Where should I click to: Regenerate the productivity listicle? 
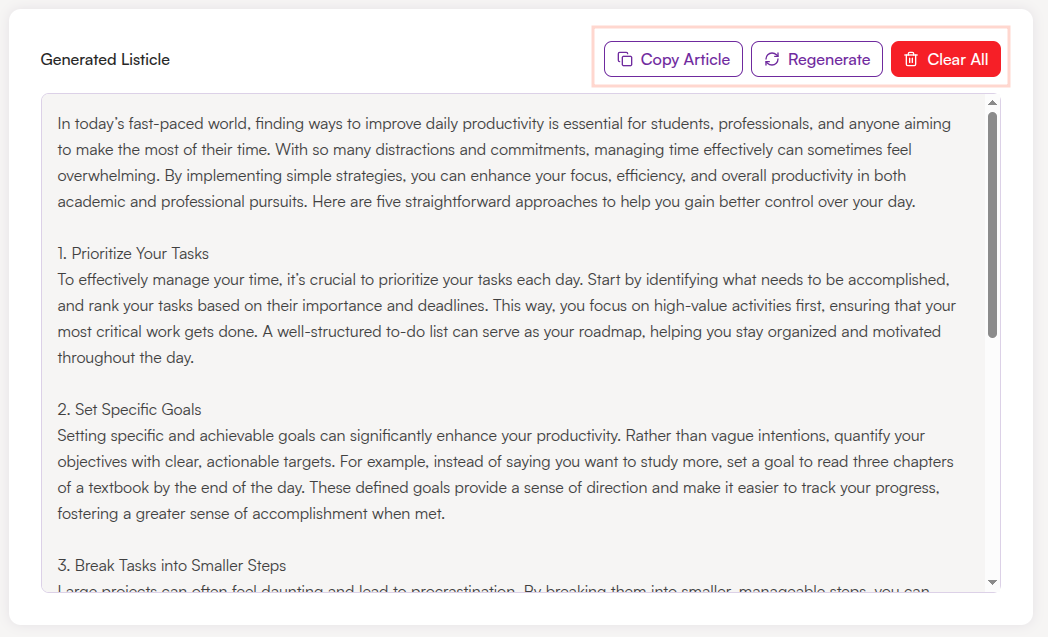[817, 59]
